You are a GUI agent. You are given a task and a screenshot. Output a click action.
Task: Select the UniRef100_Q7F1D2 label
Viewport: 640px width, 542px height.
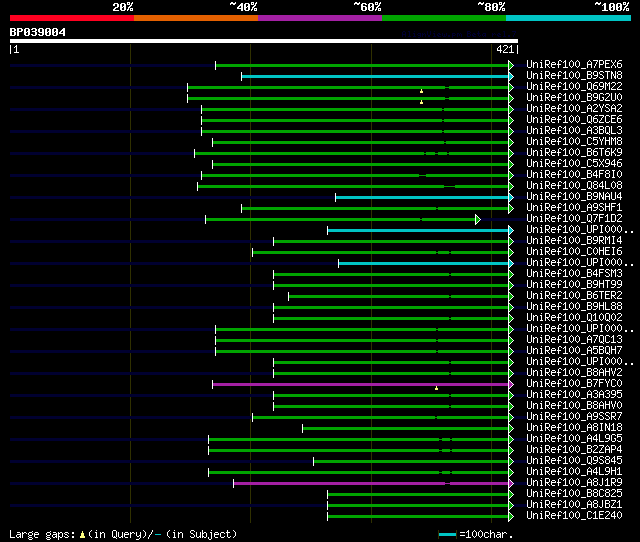tap(574, 219)
